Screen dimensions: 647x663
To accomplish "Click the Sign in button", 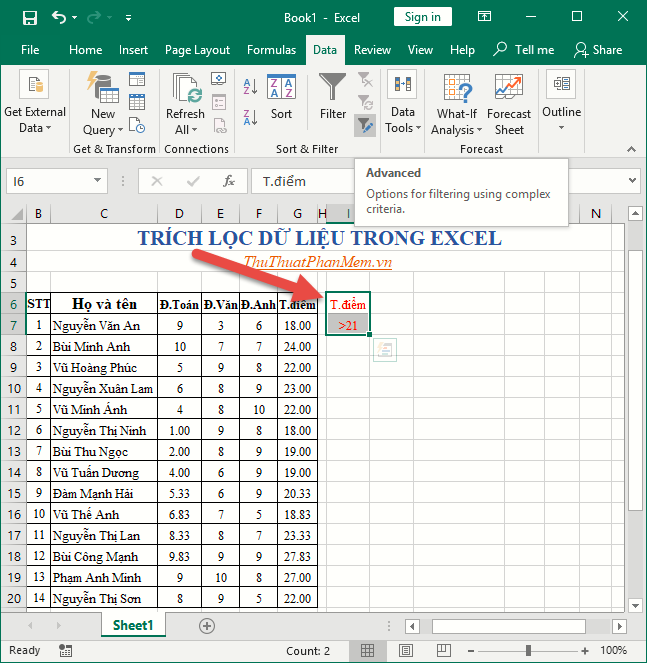I will (422, 16).
